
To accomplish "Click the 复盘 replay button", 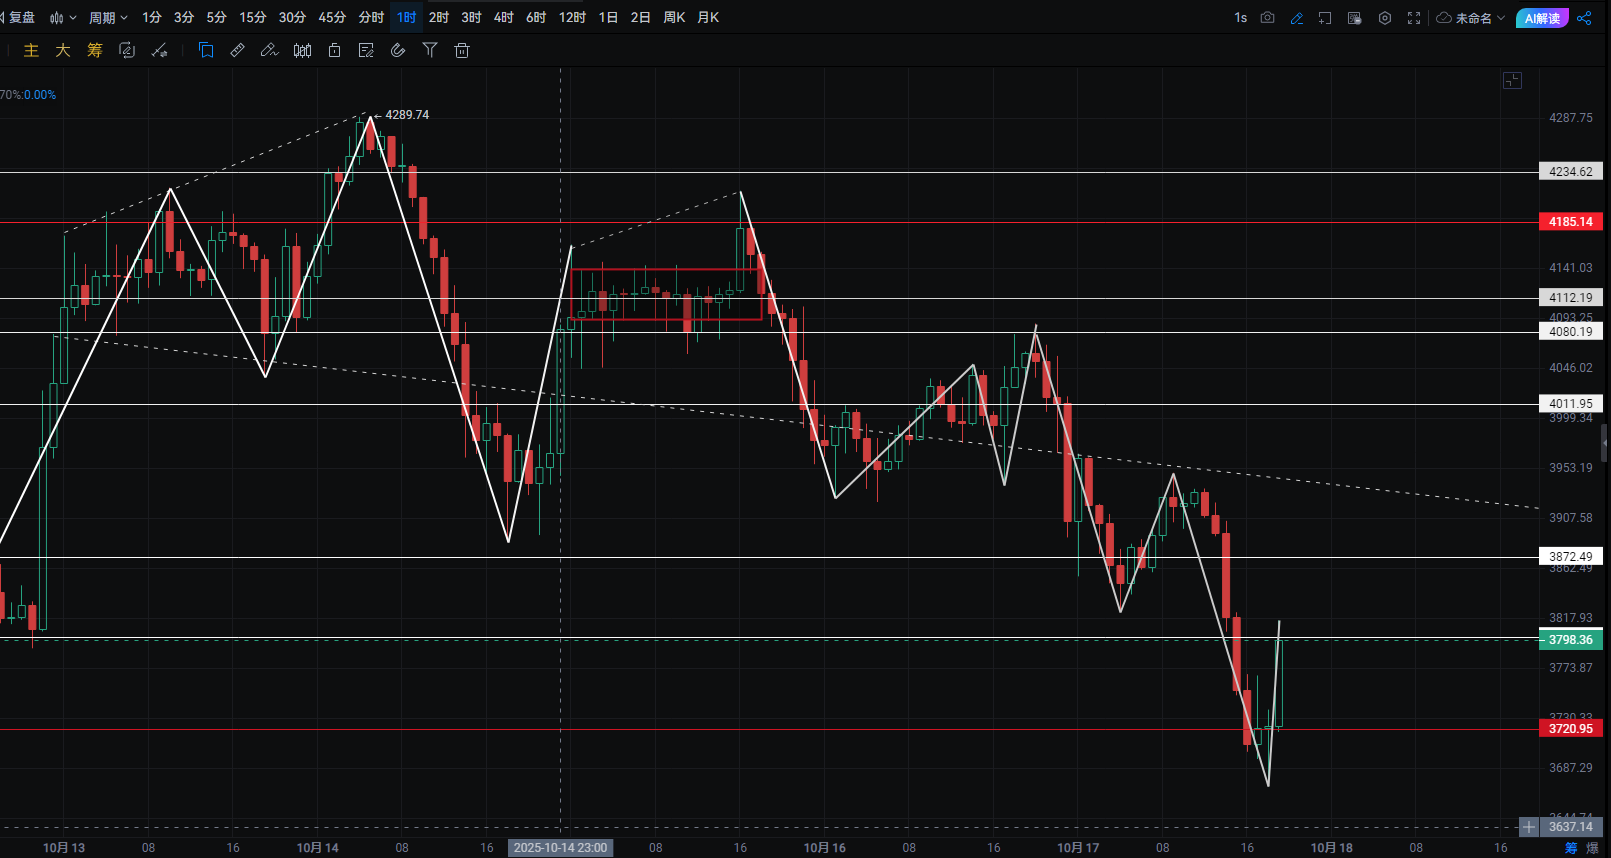I will coord(20,18).
